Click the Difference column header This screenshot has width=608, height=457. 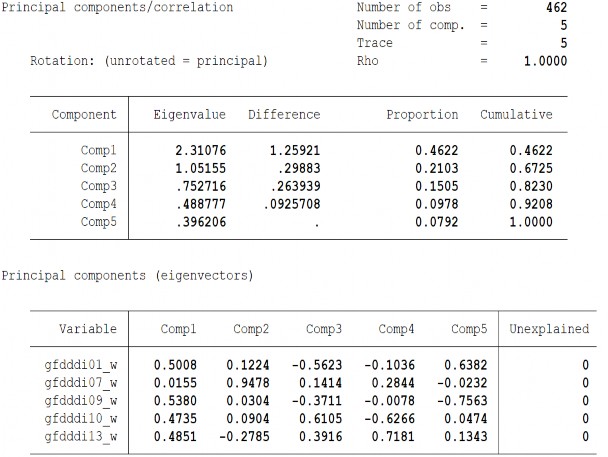[283, 114]
